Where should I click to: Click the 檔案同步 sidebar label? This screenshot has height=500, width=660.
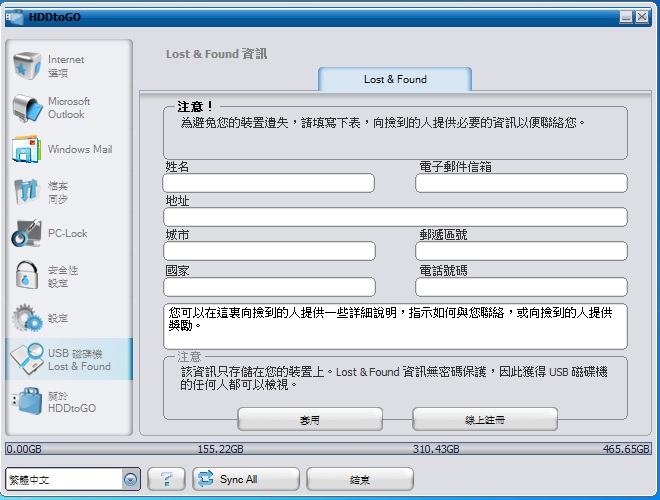pyautogui.click(x=58, y=192)
